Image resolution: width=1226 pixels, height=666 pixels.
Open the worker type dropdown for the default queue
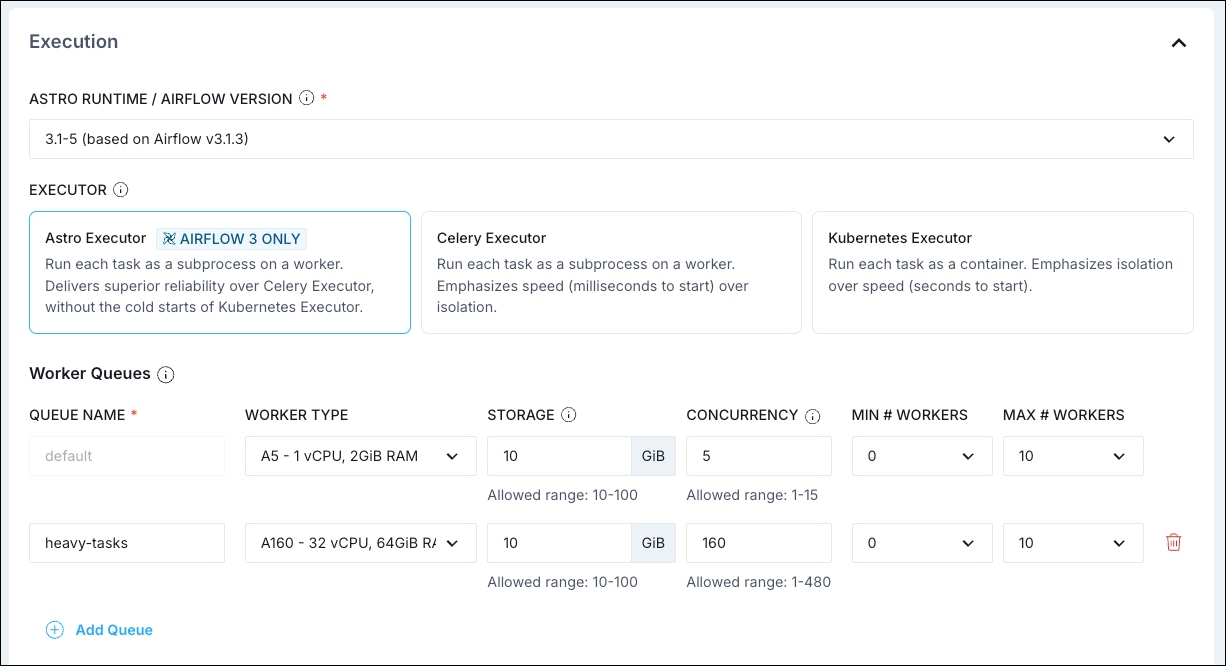(360, 455)
